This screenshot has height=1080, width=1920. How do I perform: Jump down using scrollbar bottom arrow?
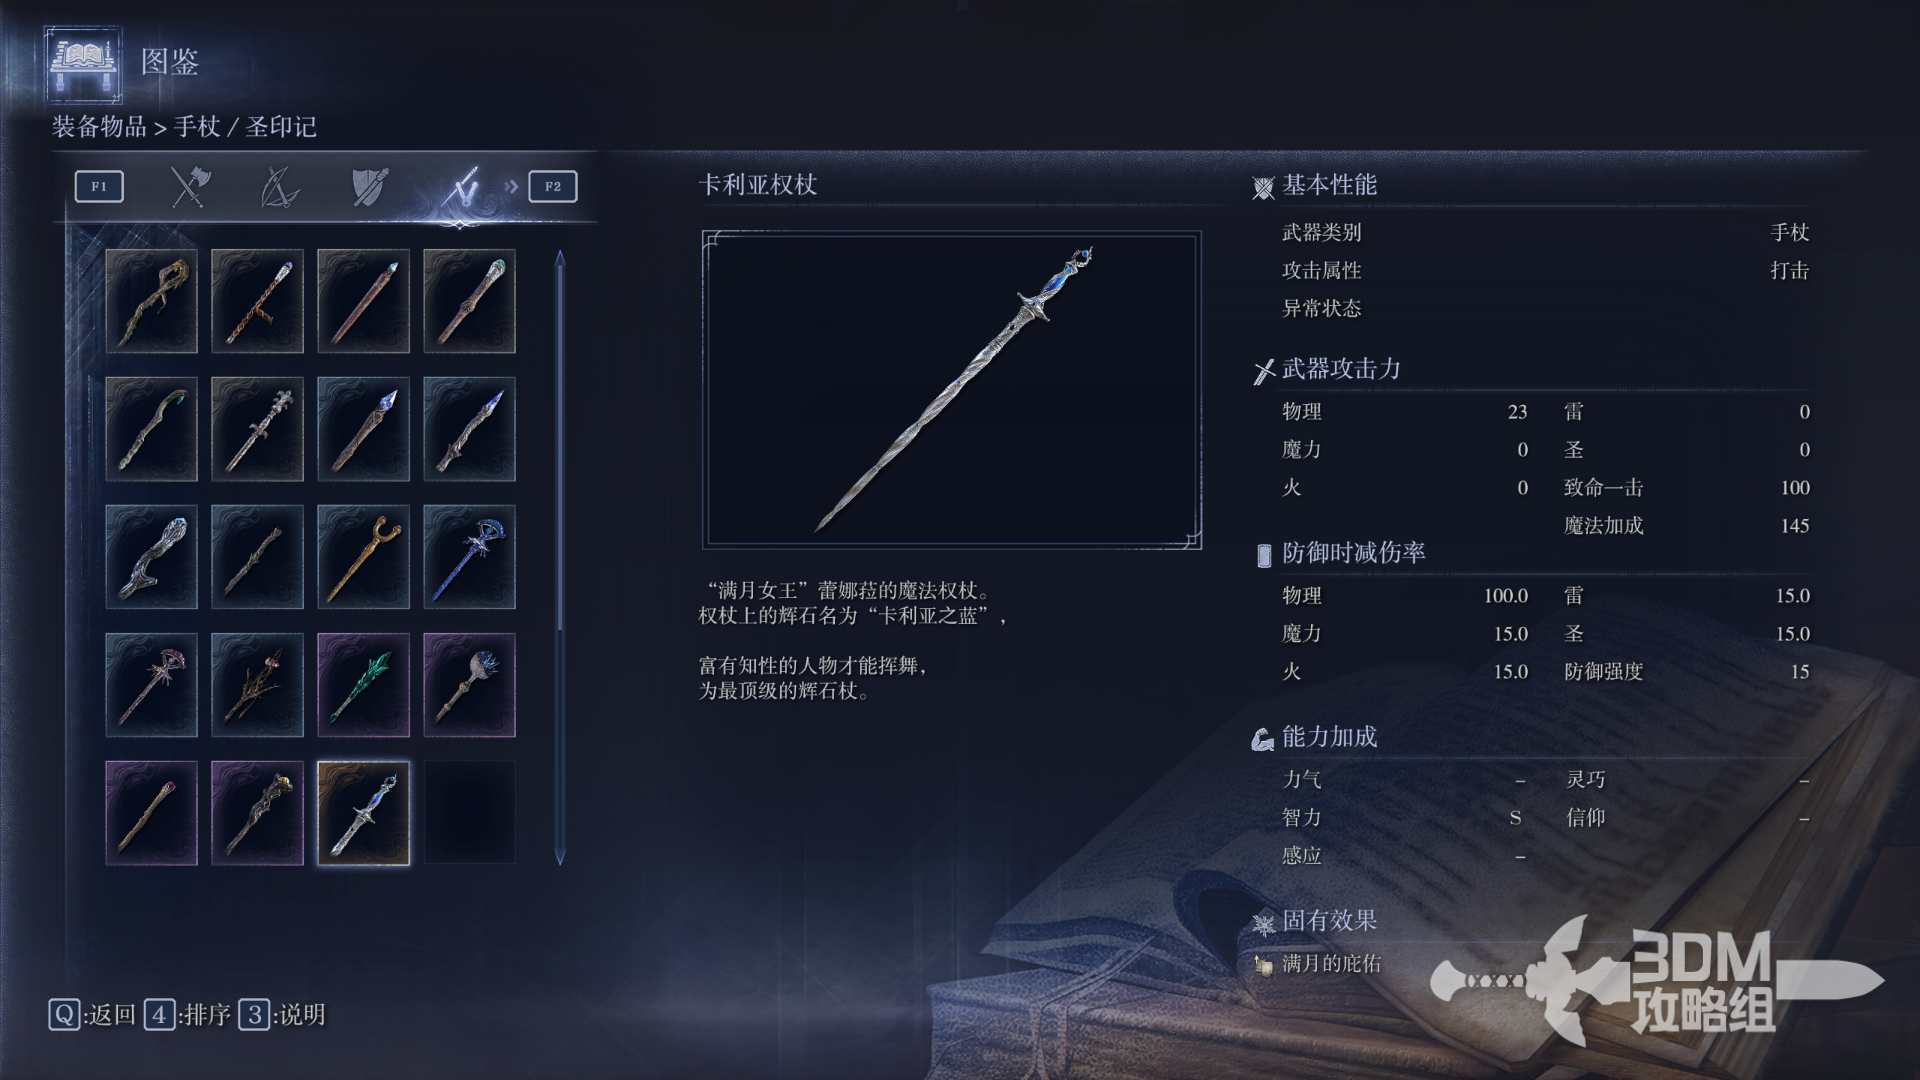click(x=560, y=858)
